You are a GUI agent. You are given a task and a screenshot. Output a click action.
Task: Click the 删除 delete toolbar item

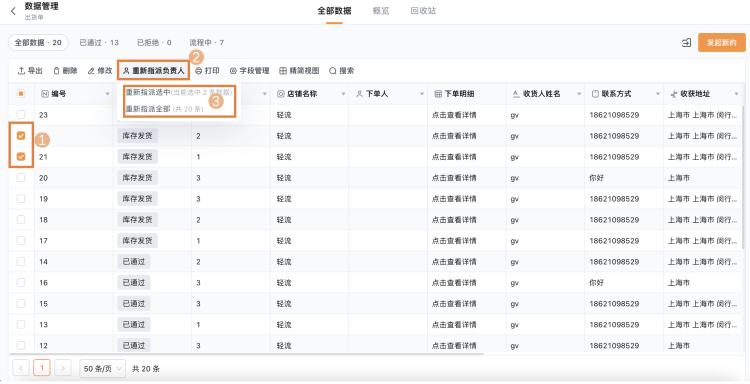click(x=65, y=71)
